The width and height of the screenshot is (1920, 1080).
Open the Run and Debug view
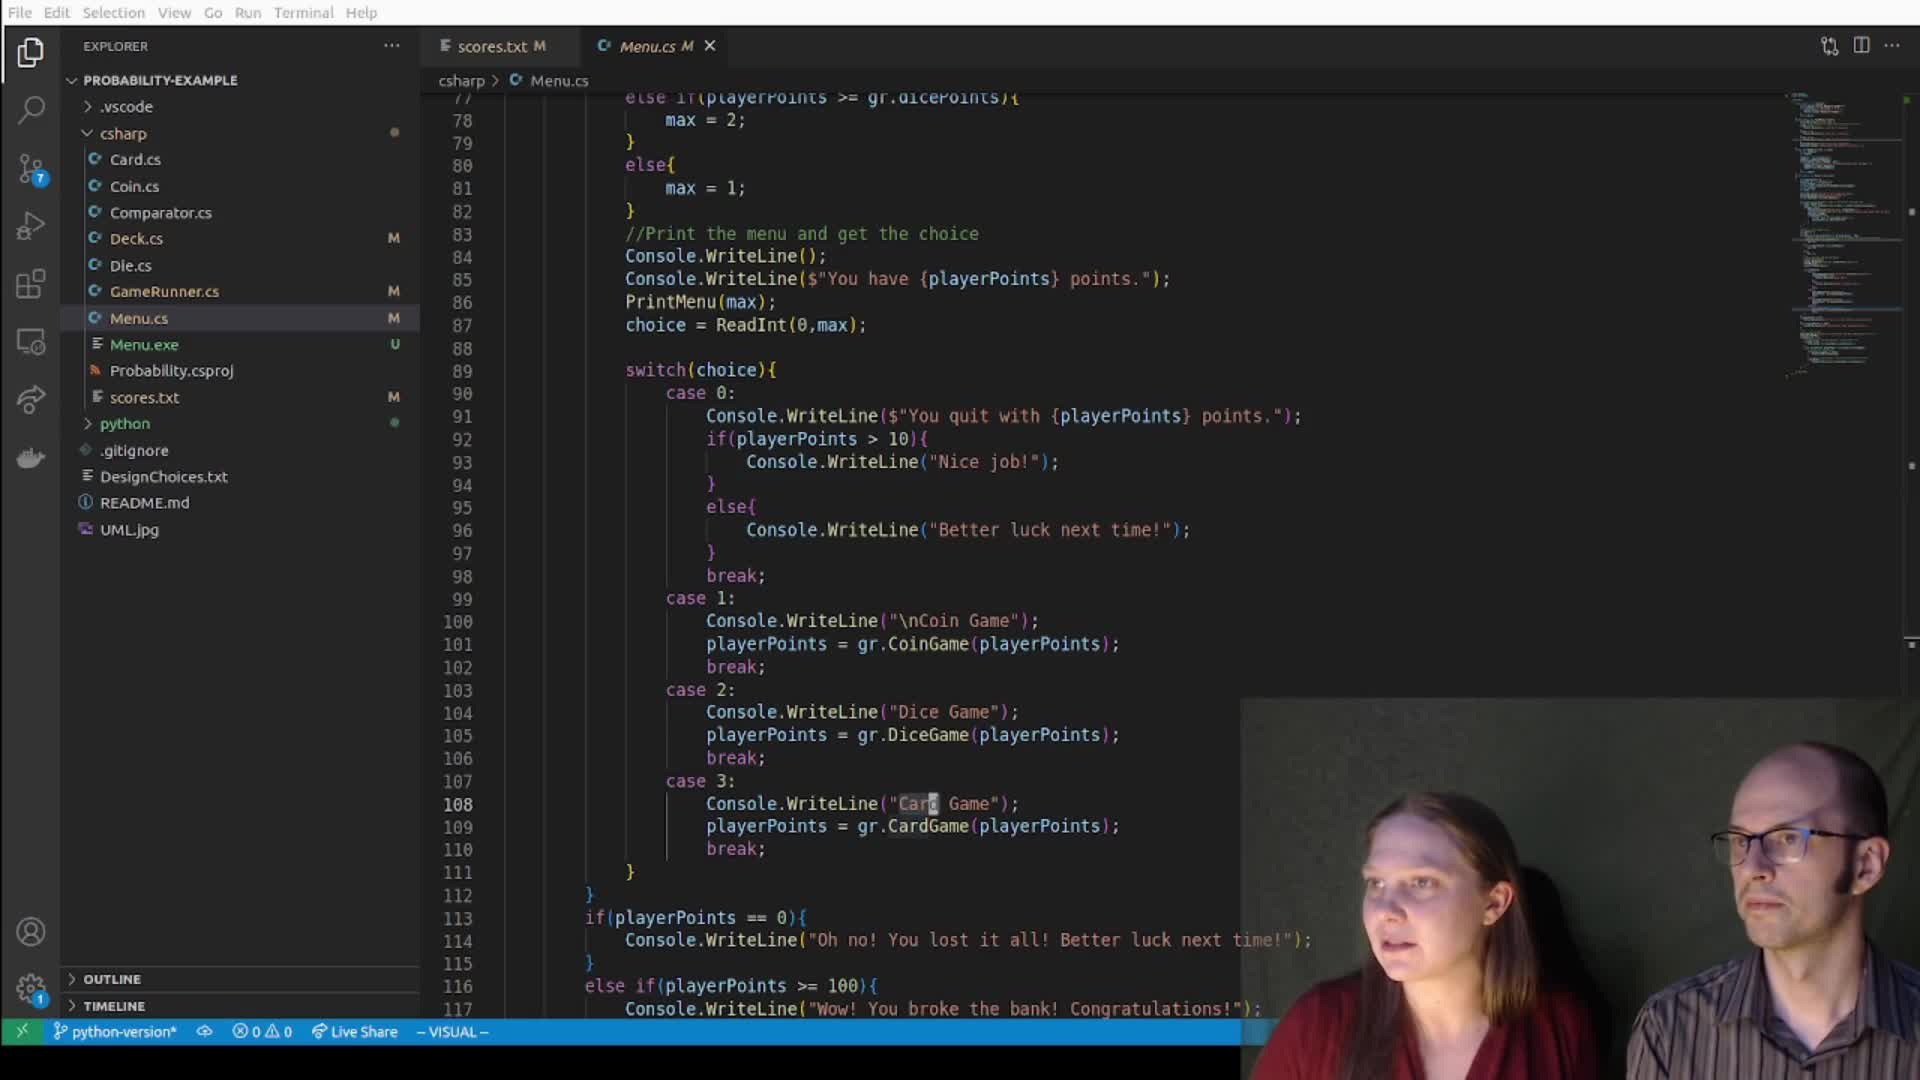tap(31, 226)
